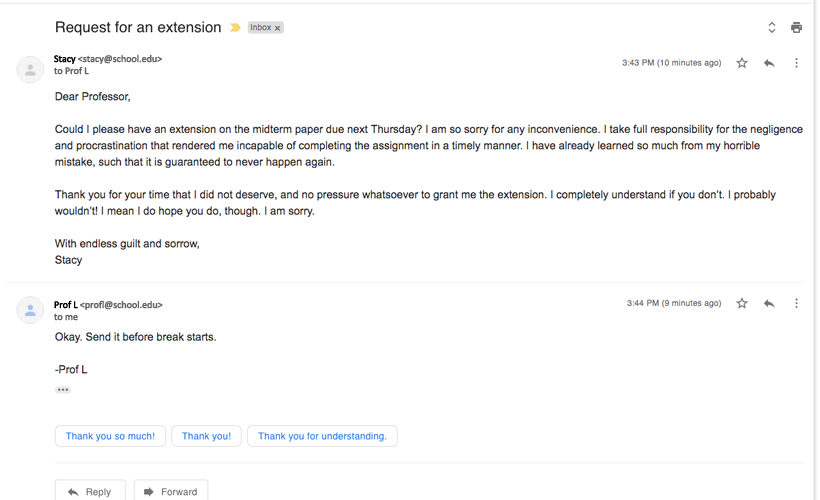Viewport: 820px width, 500px height.
Task: Remove the Inbox label from conversation
Action: [x=278, y=28]
